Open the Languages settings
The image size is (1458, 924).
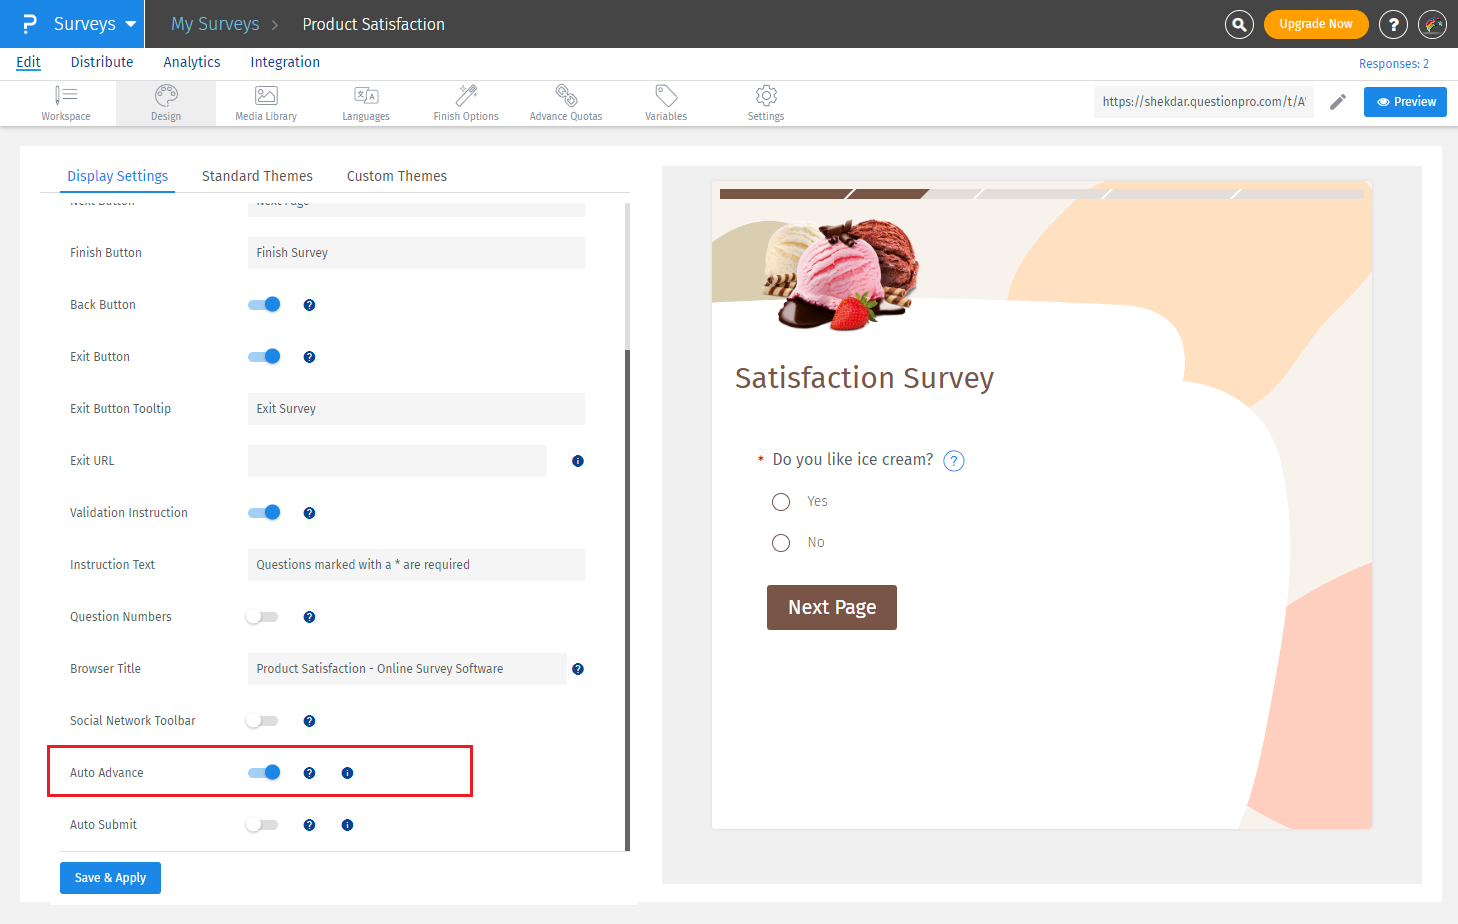366,102
